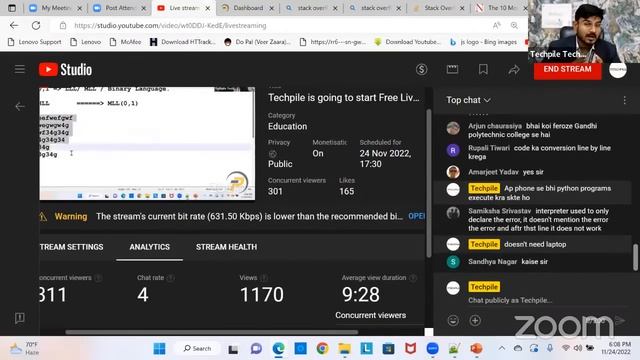Open the emoji picker in chat
The width and height of the screenshot is (640, 360).
pyautogui.click(x=453, y=320)
